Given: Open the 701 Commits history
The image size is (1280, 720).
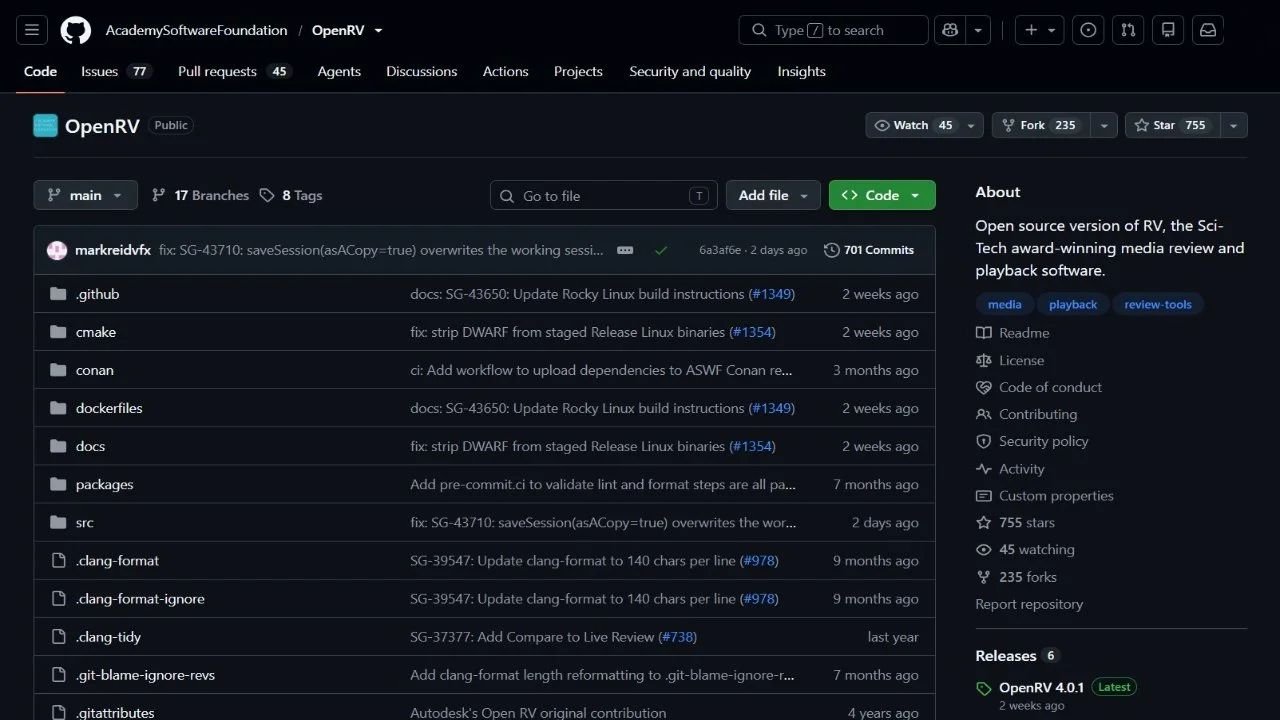Looking at the screenshot, I should 869,250.
